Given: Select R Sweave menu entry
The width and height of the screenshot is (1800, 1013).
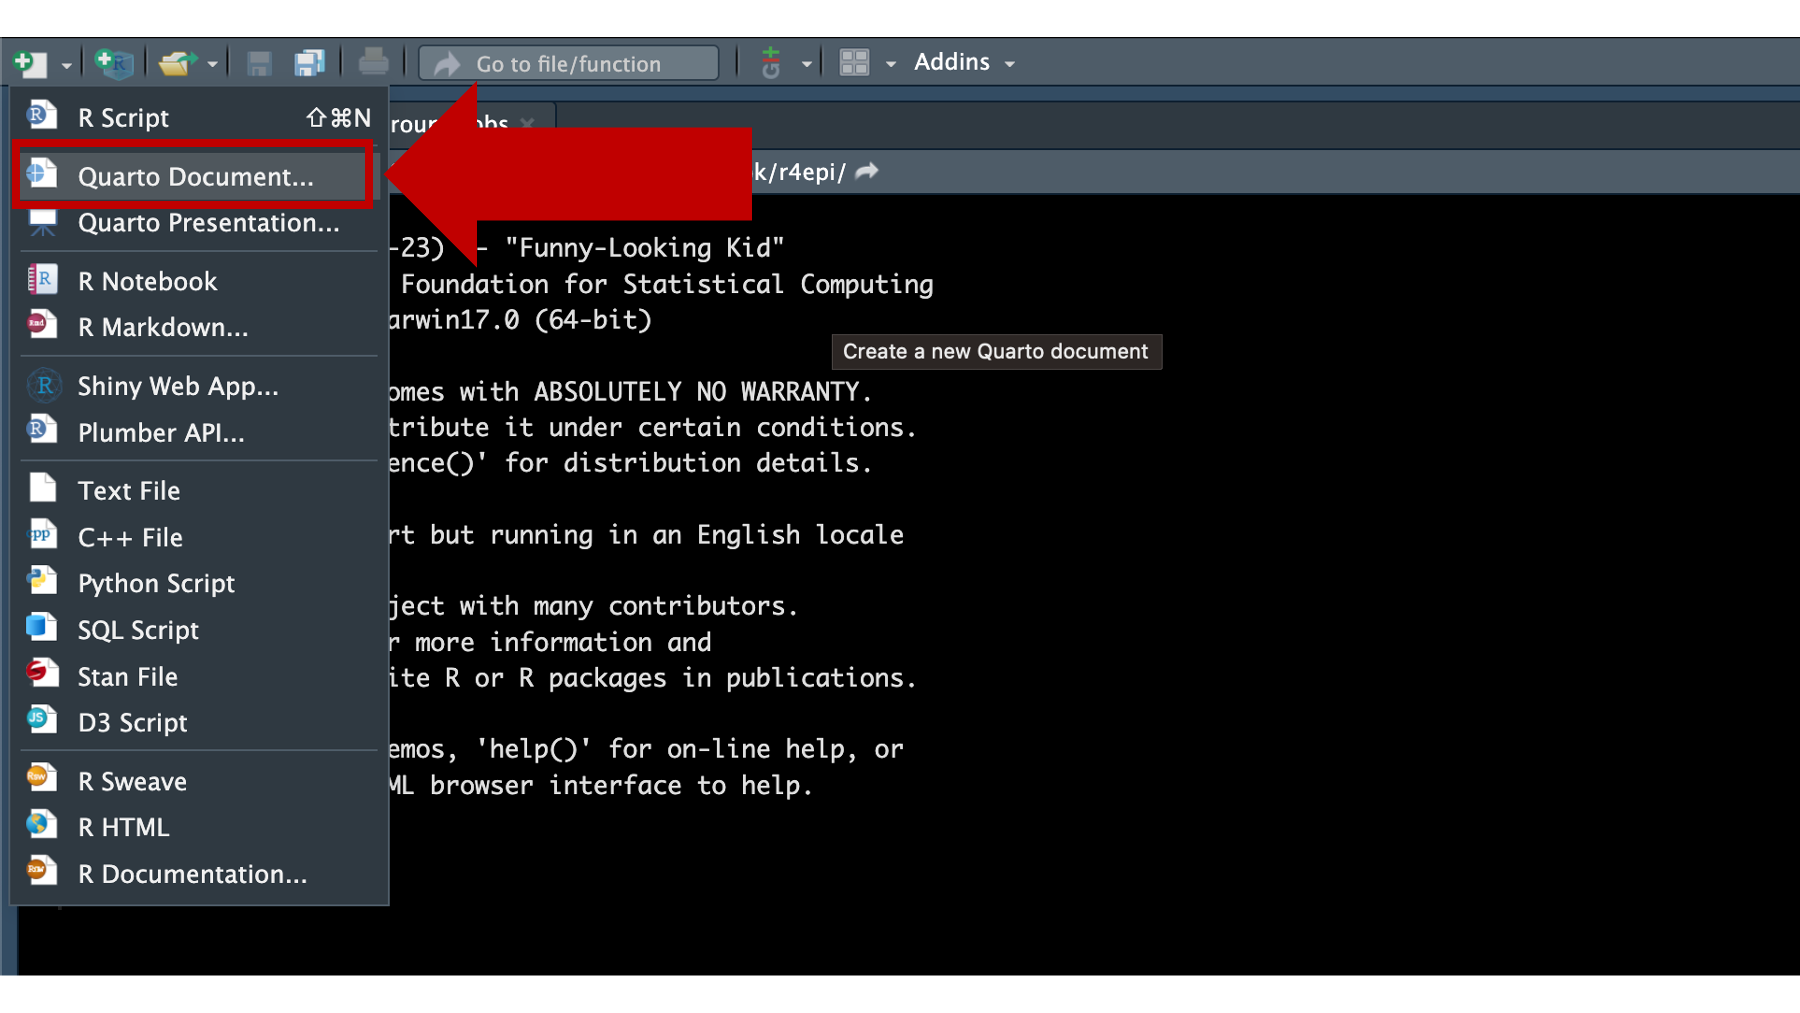Looking at the screenshot, I should 199,782.
